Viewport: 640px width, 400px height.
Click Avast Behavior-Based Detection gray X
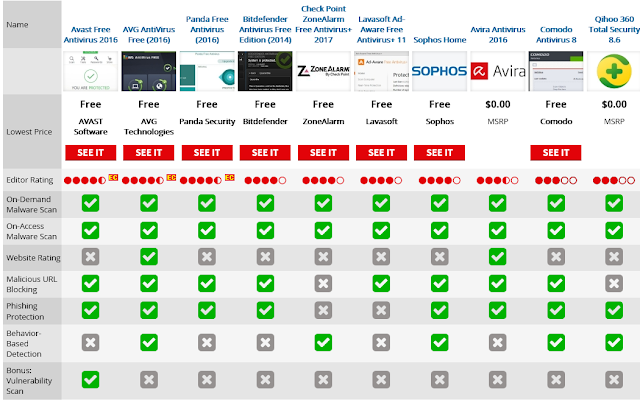click(x=91, y=342)
